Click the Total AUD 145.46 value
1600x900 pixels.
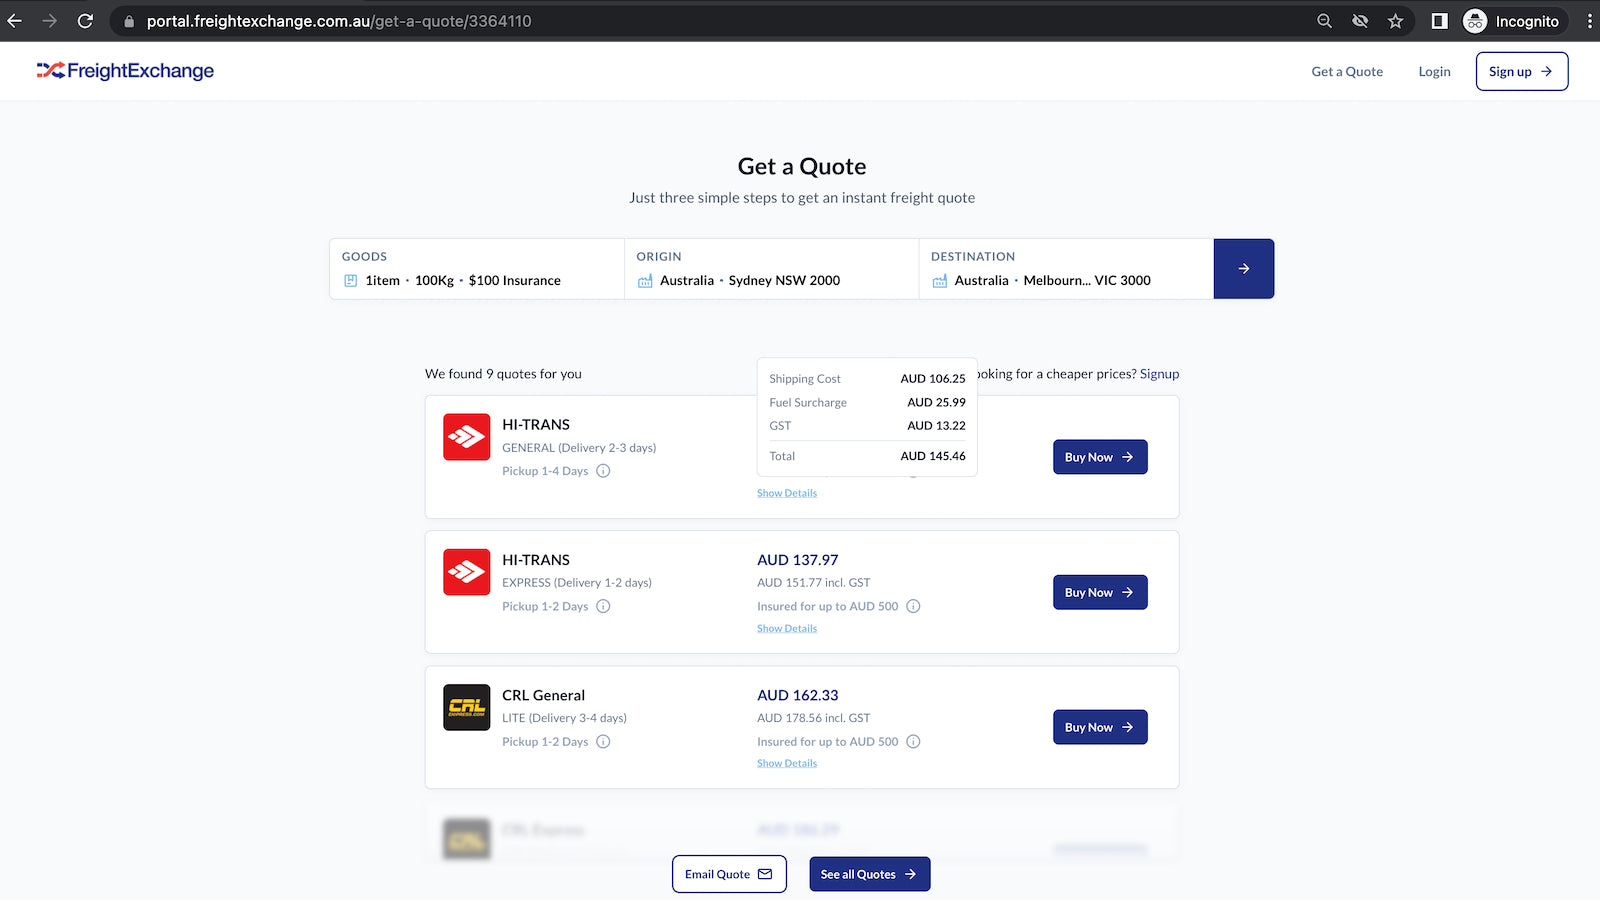pos(933,456)
